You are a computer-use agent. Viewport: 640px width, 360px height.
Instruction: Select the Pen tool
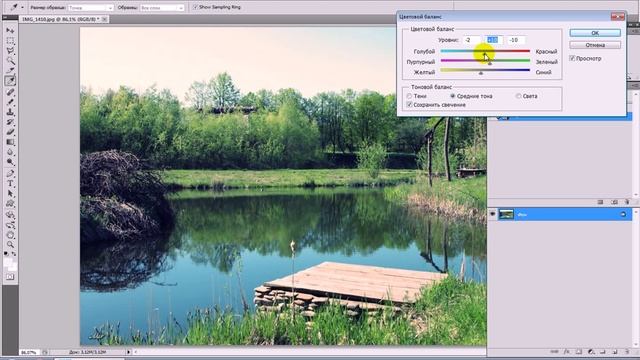(x=10, y=174)
